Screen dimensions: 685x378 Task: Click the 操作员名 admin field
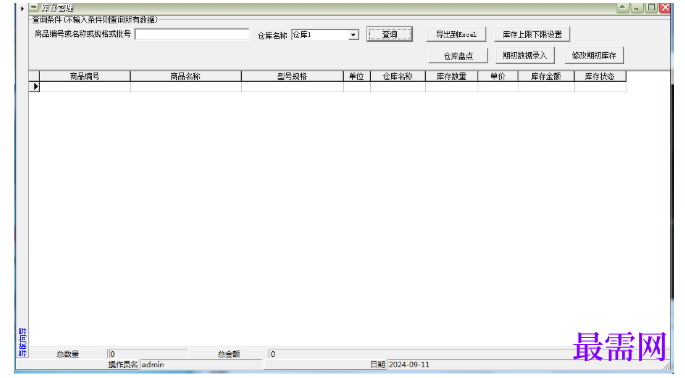point(201,364)
